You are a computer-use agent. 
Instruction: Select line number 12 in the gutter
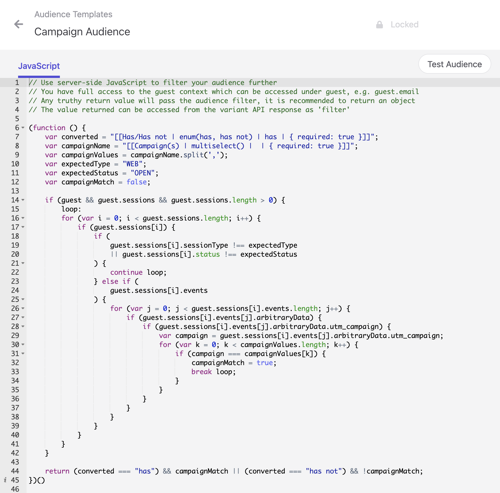pyautogui.click(x=15, y=182)
